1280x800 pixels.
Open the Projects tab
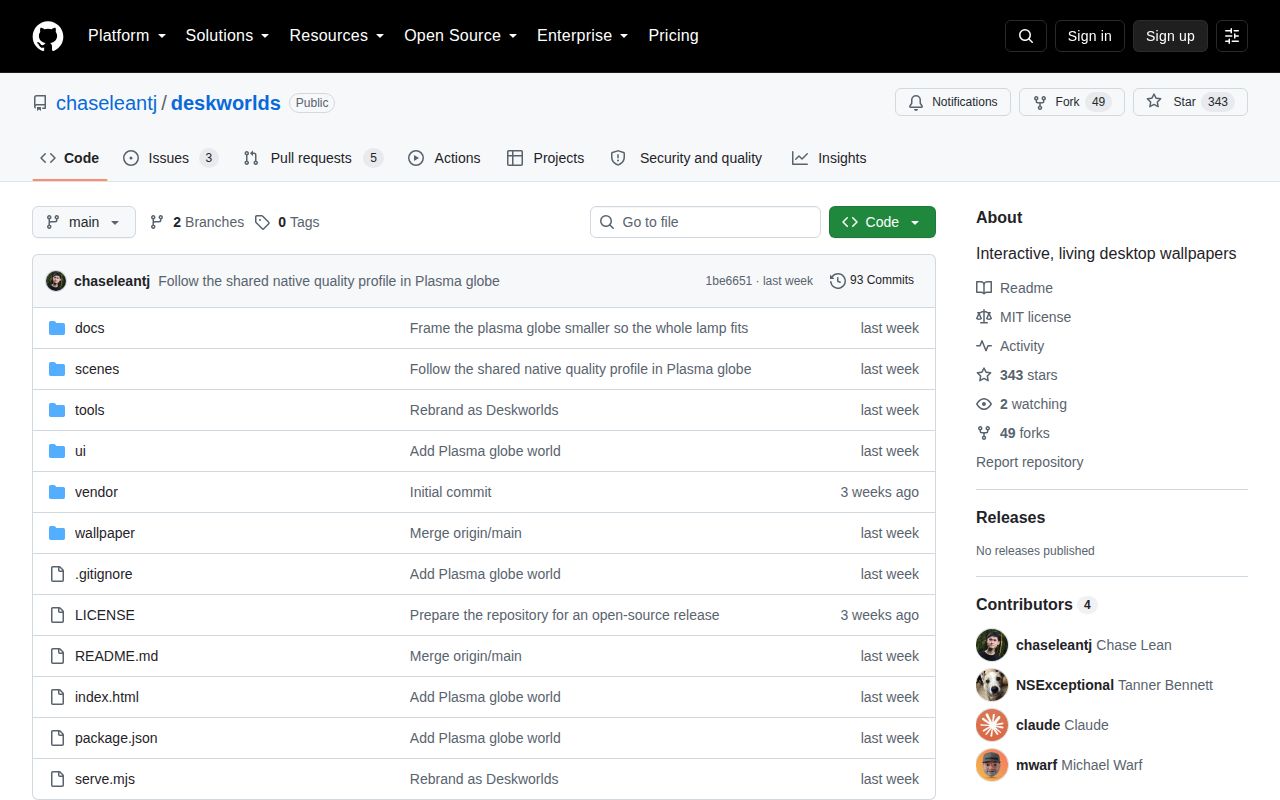(545, 158)
